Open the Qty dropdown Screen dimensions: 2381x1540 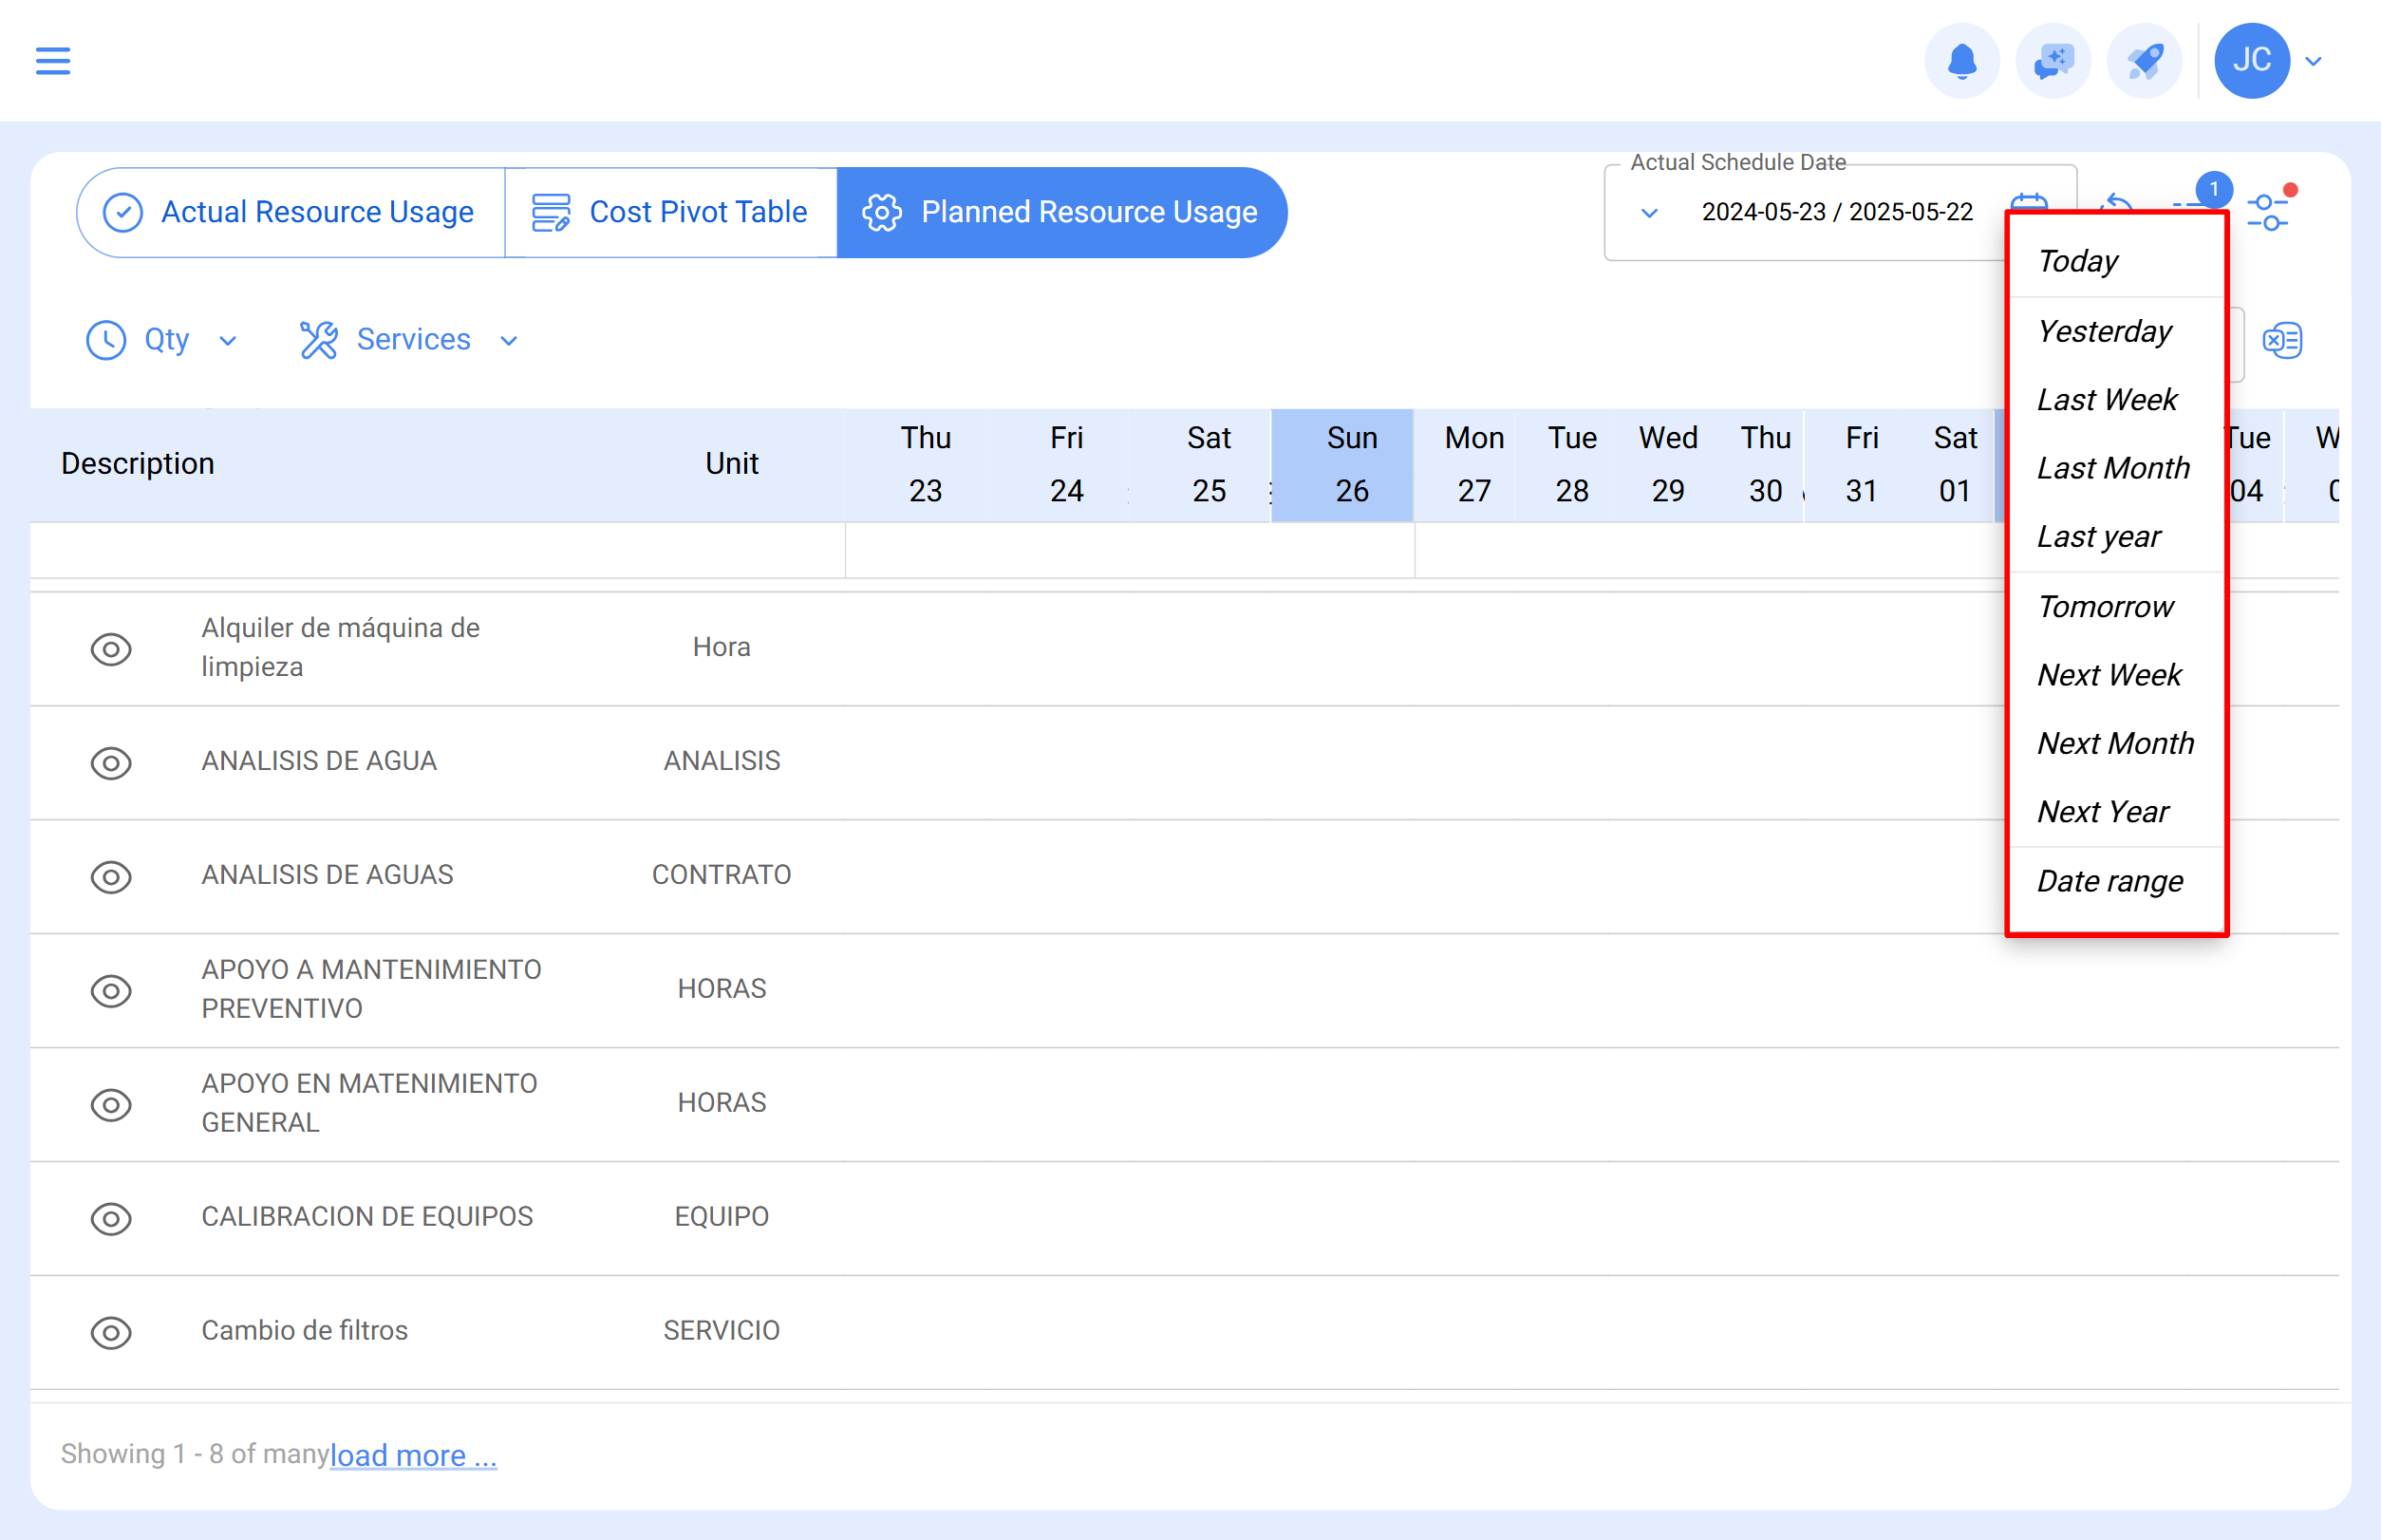[x=163, y=340]
